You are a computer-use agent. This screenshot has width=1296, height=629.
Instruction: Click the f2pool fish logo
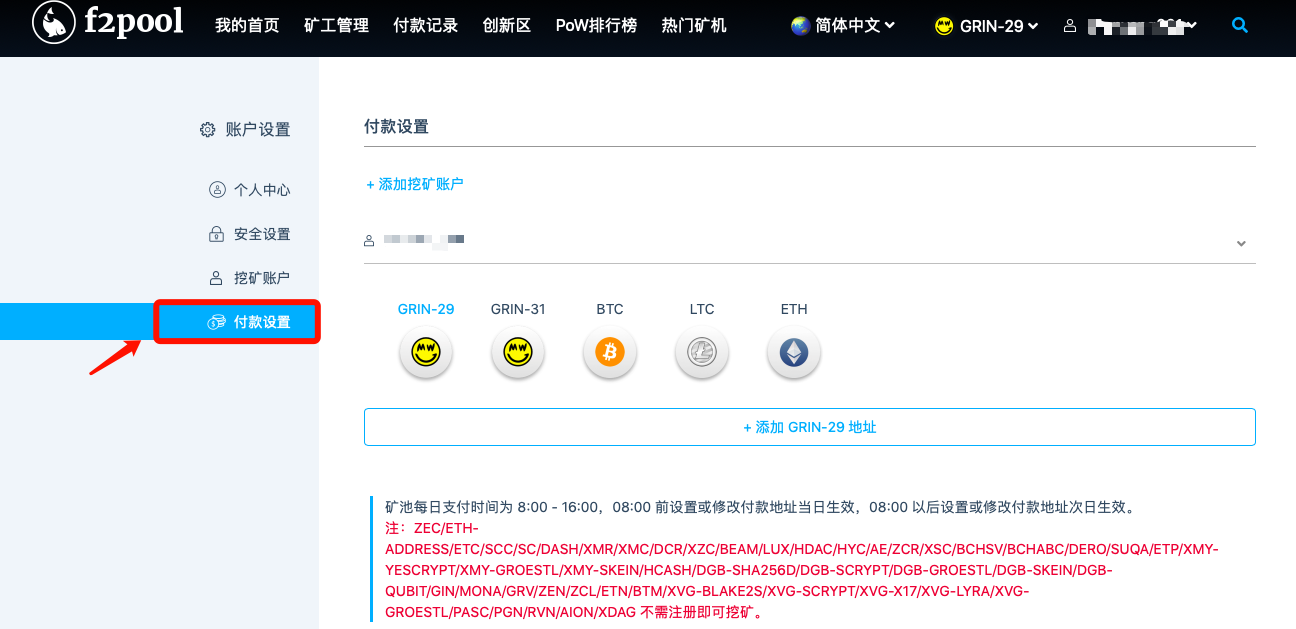pos(54,24)
